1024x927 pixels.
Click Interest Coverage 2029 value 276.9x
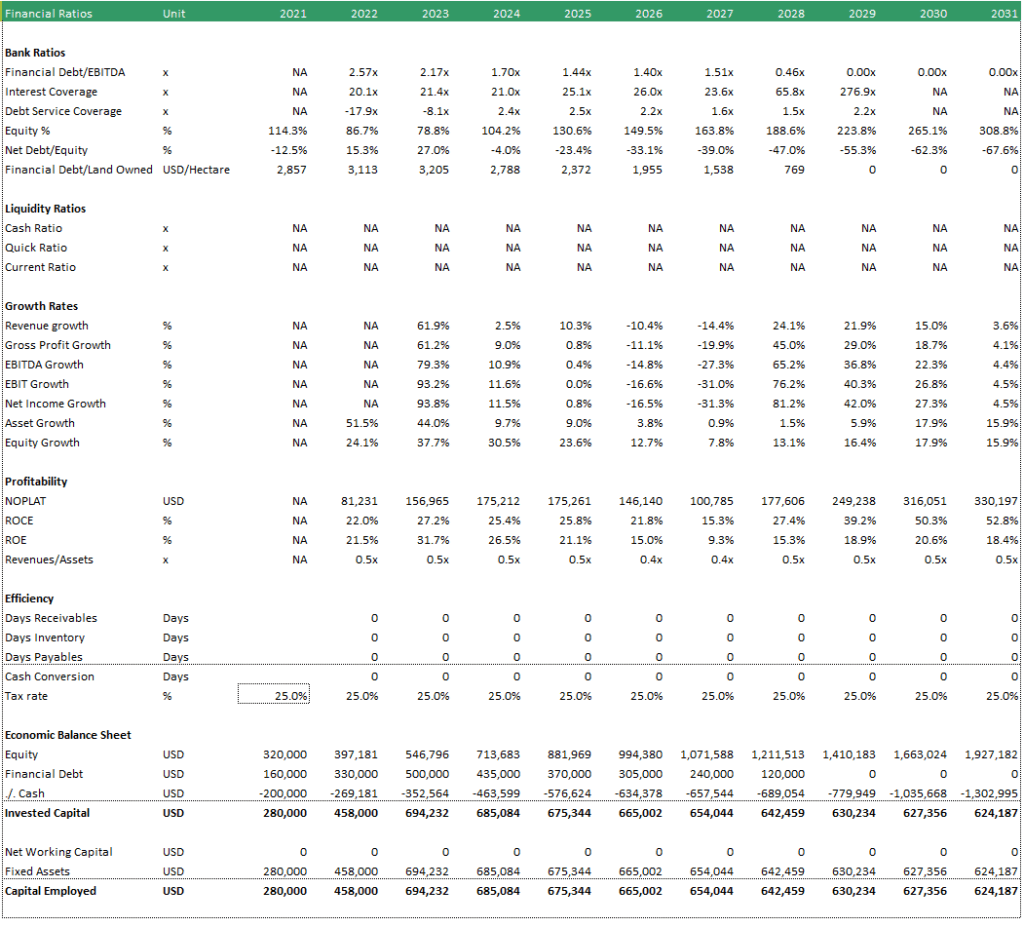[857, 92]
